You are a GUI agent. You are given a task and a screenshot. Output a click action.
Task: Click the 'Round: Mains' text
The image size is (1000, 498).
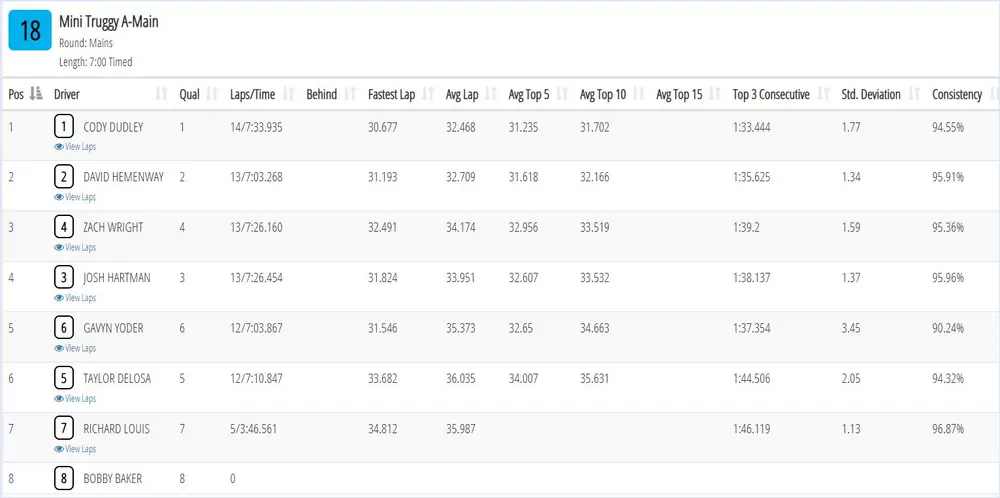(86, 43)
